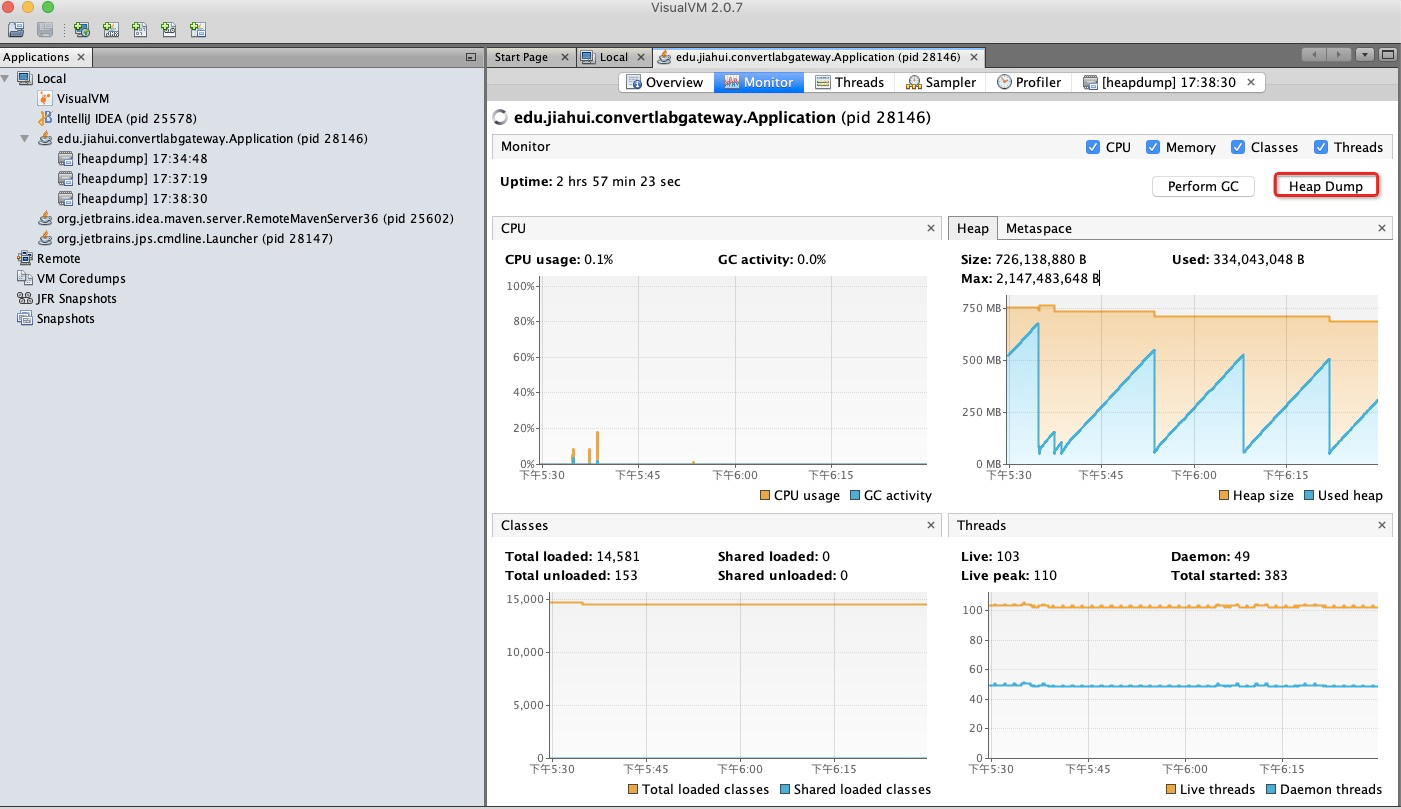1401x809 pixels.
Task: Toggle the CPU checkbox
Action: (x=1093, y=147)
